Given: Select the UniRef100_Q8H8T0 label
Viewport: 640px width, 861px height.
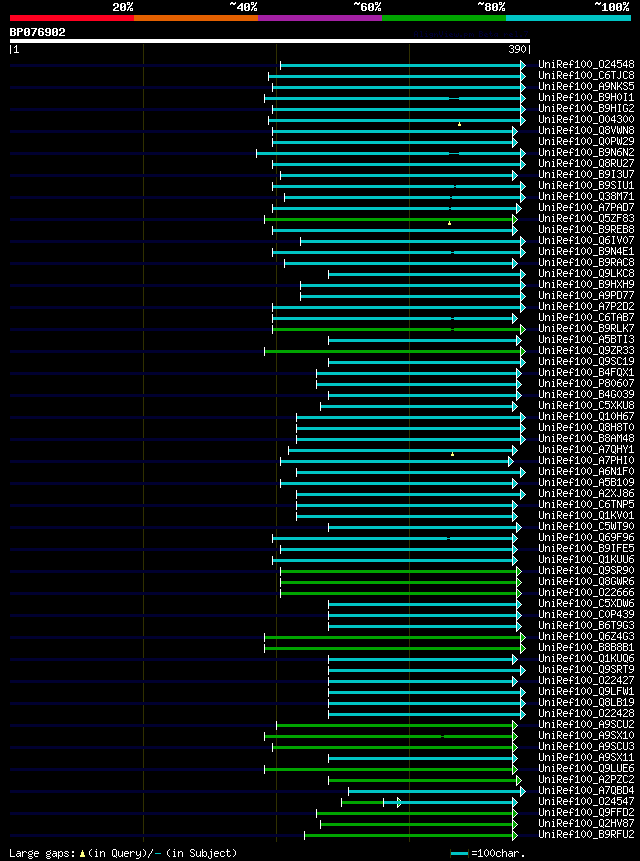Looking at the screenshot, I should 586,427.
